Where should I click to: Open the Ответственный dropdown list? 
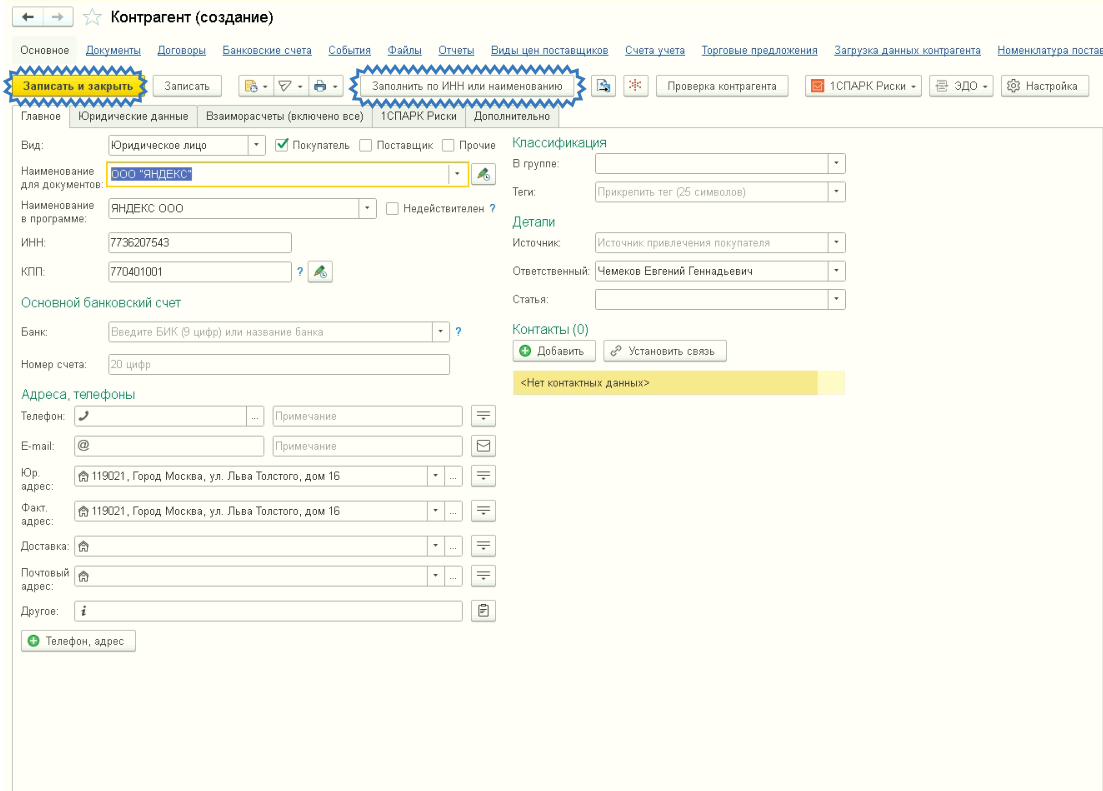[x=836, y=271]
